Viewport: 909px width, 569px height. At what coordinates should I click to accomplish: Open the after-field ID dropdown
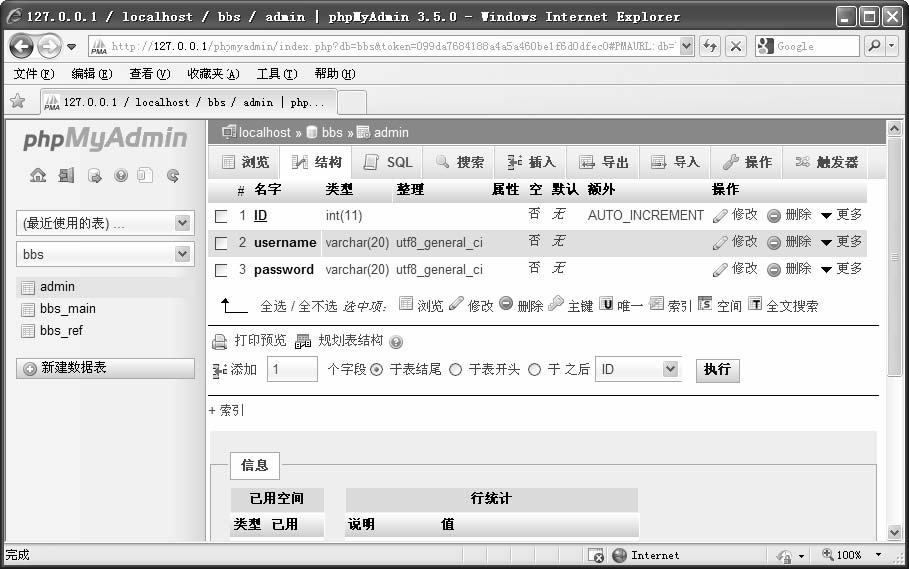click(x=638, y=369)
